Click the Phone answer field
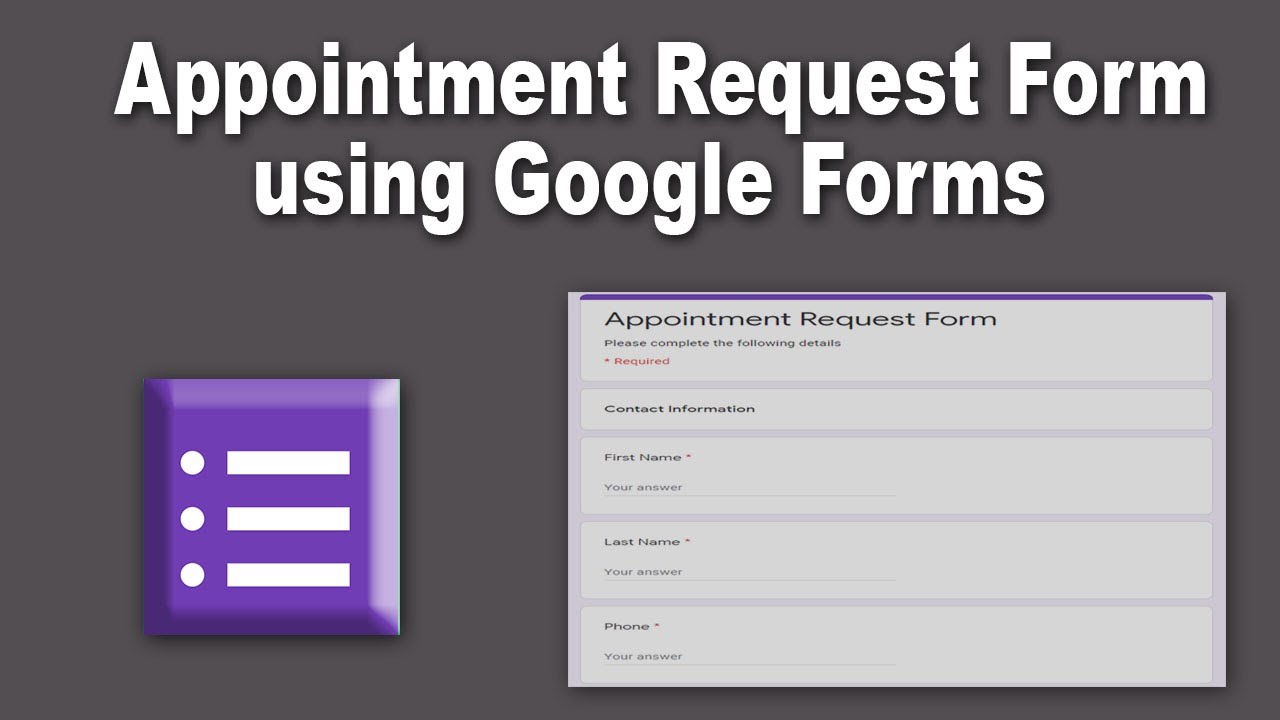The width and height of the screenshot is (1280, 720). (749, 657)
